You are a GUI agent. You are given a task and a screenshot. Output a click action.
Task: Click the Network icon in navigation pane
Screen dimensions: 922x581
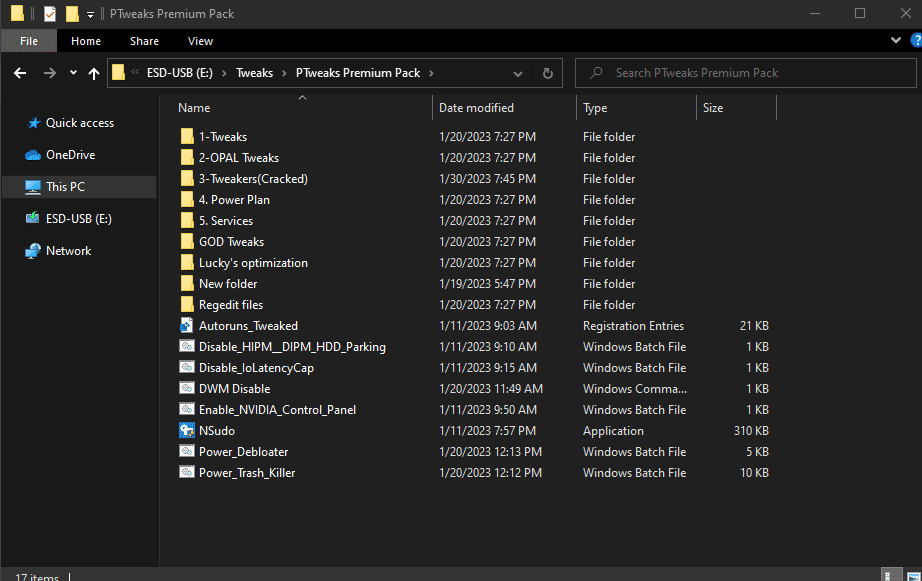(x=33, y=251)
